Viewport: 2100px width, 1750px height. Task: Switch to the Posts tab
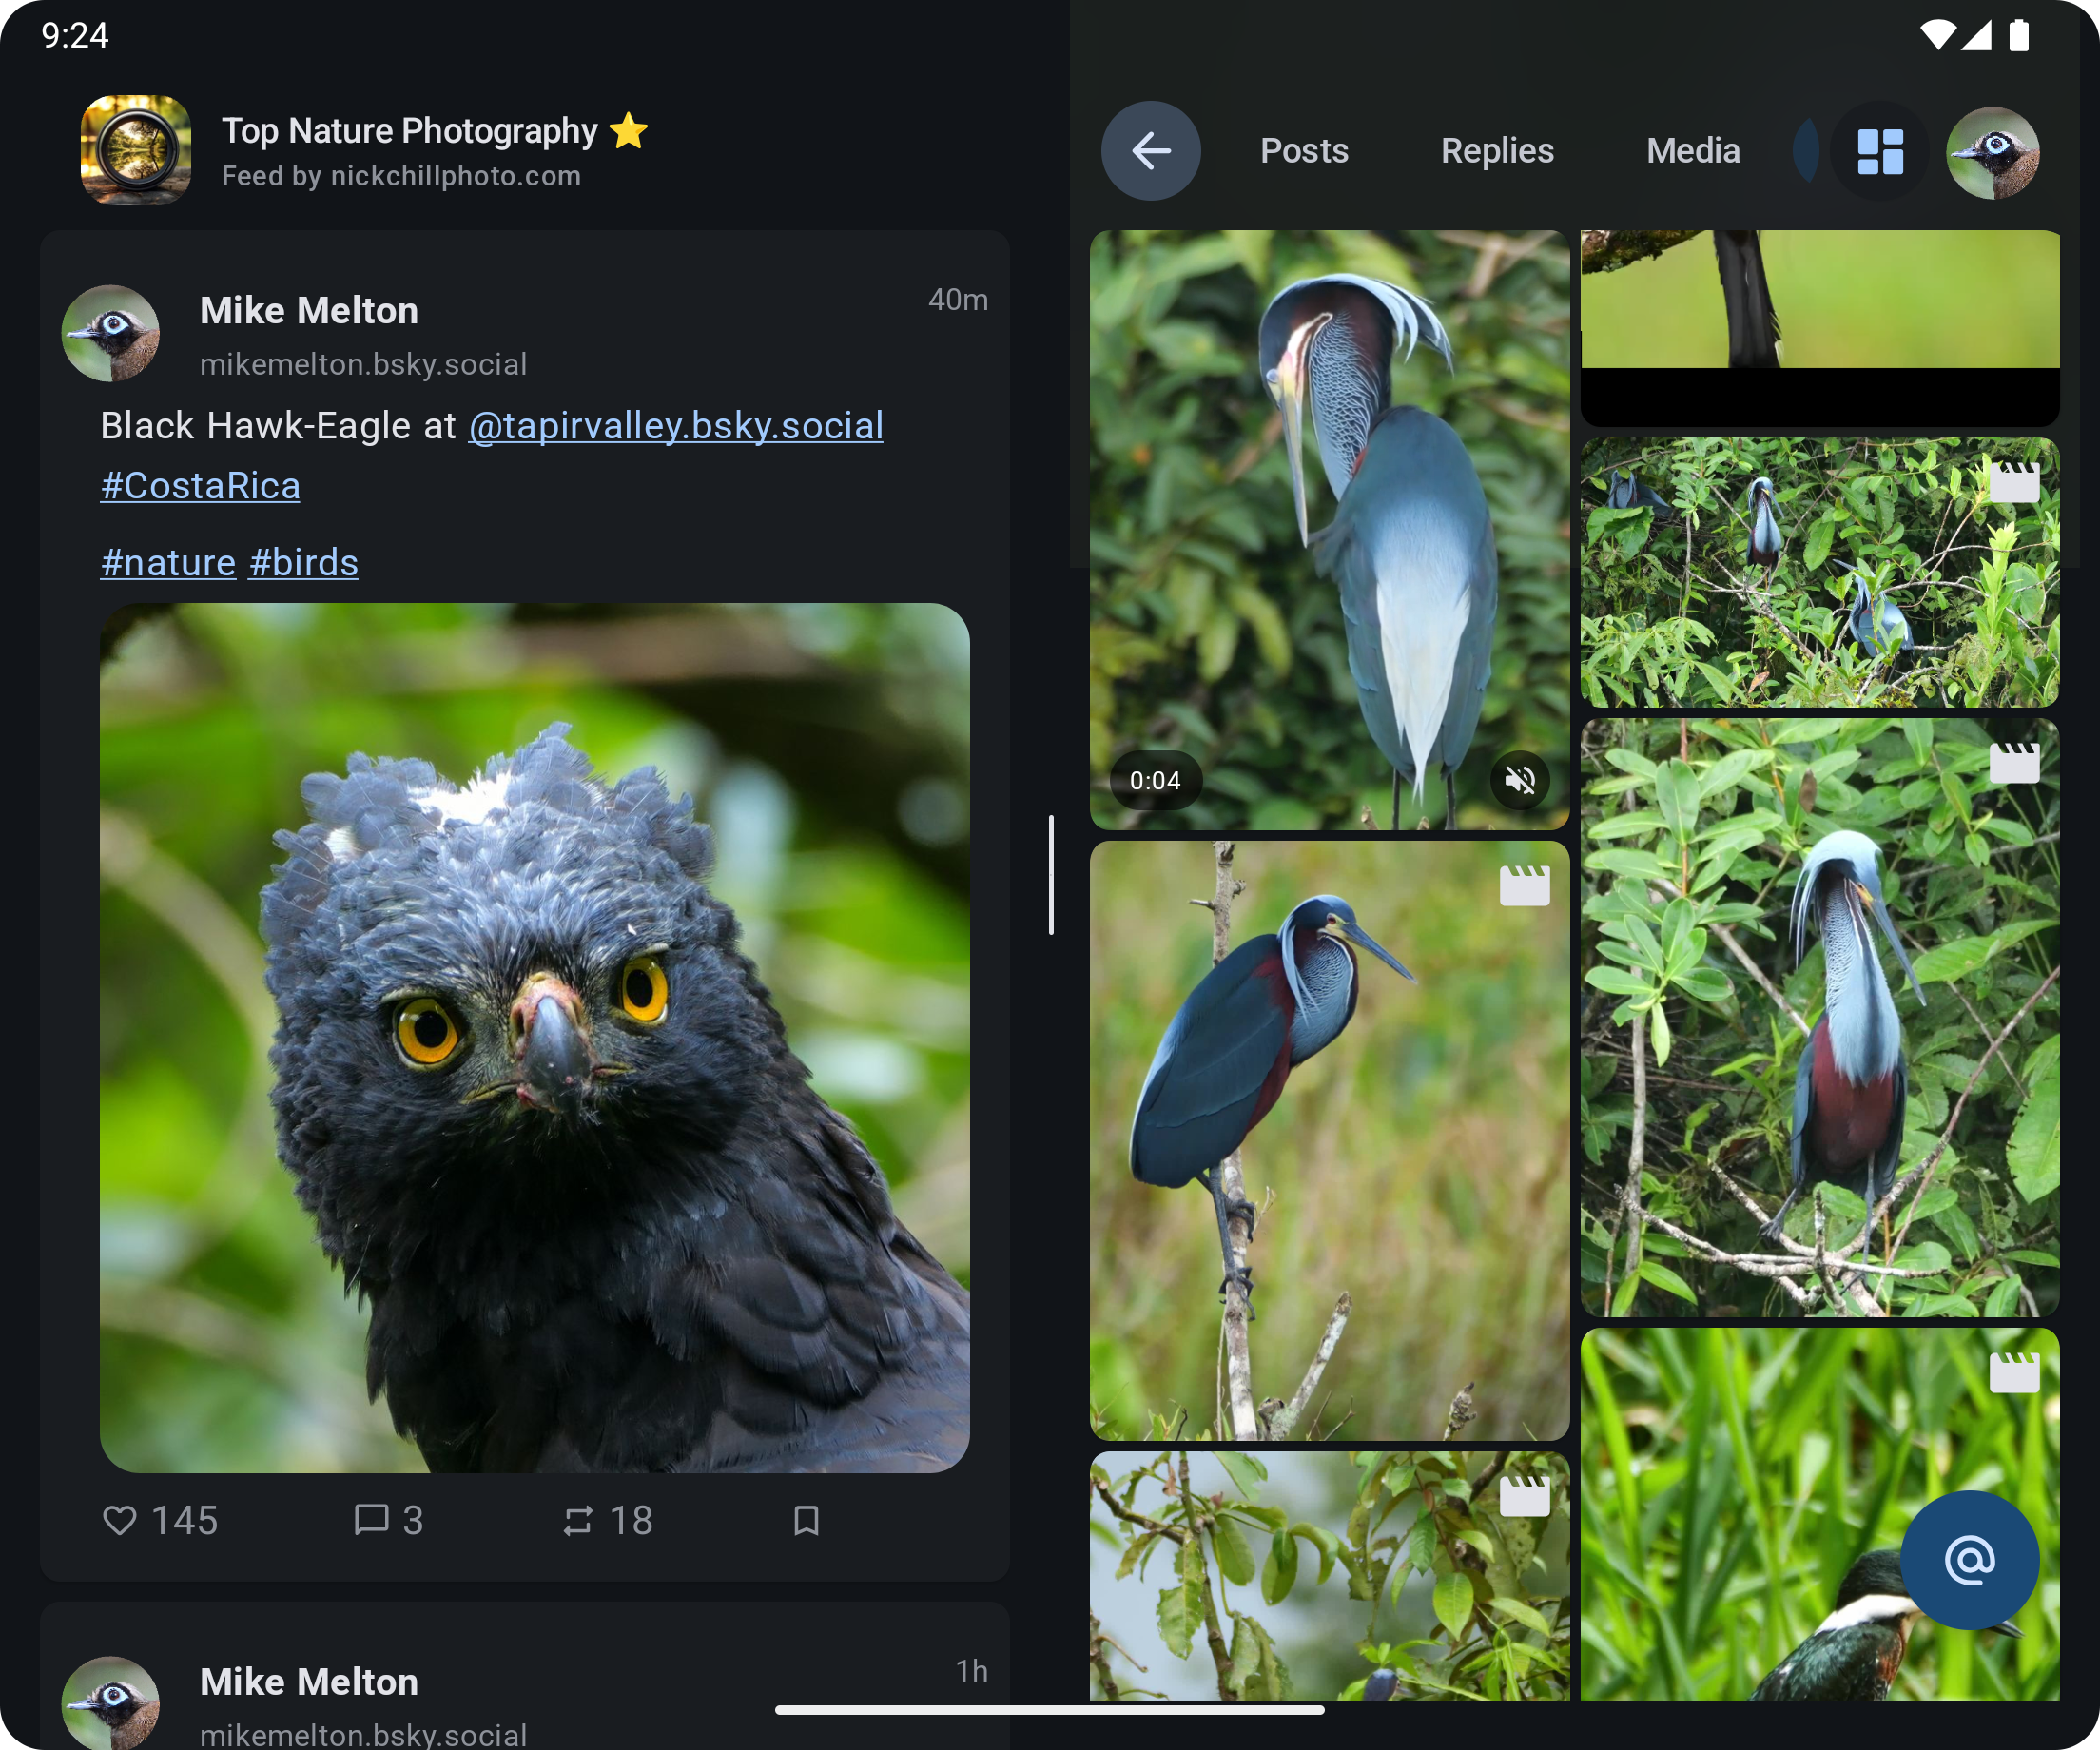[x=1303, y=151]
